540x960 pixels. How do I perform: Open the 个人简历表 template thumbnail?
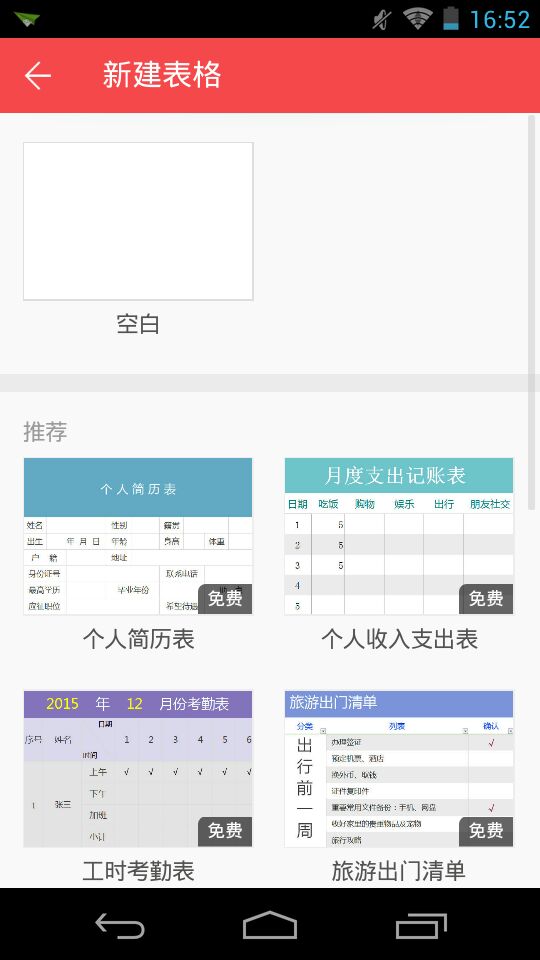pyautogui.click(x=138, y=536)
